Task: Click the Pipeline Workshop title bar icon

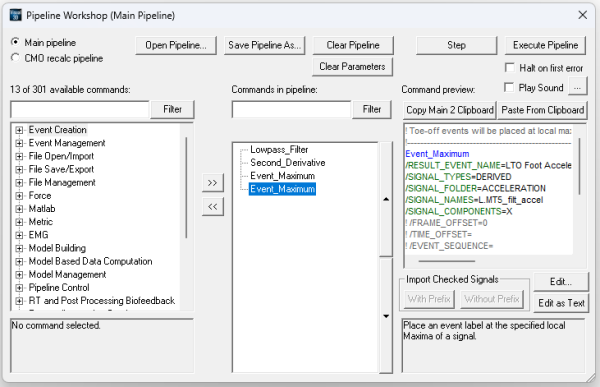Action: point(16,15)
